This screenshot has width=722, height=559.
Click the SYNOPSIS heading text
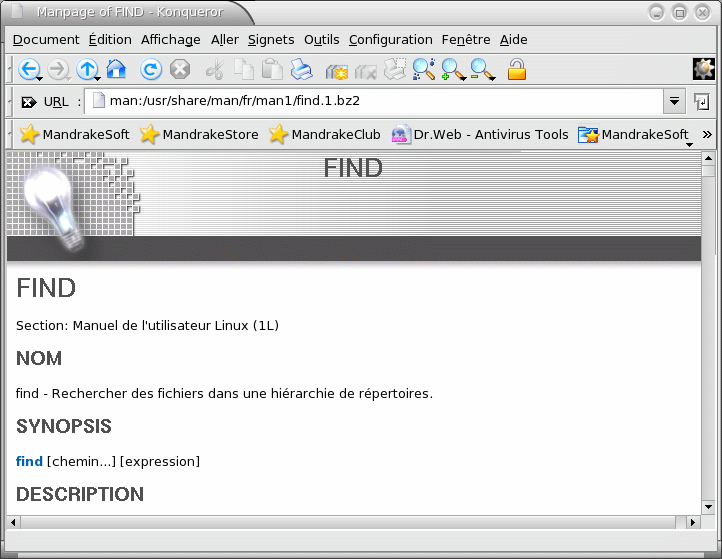64,426
